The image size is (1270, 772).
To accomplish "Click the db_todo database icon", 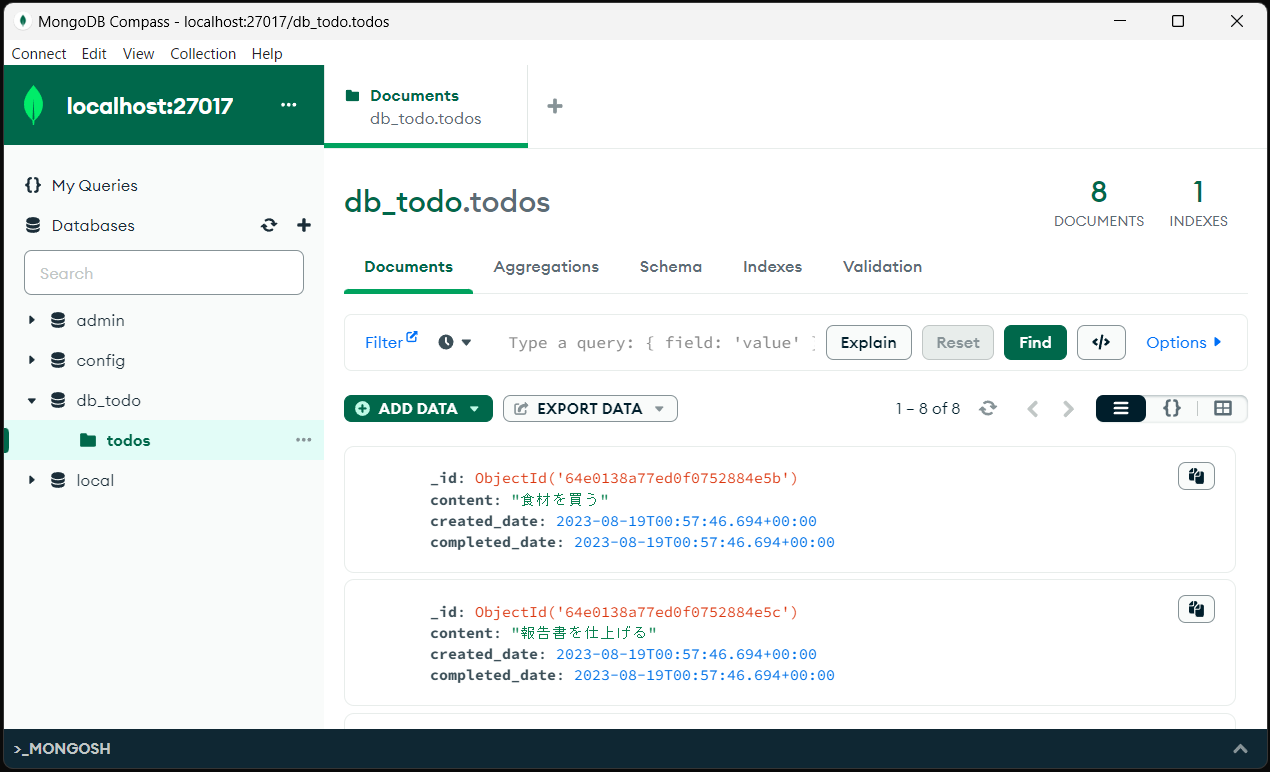I will point(58,400).
